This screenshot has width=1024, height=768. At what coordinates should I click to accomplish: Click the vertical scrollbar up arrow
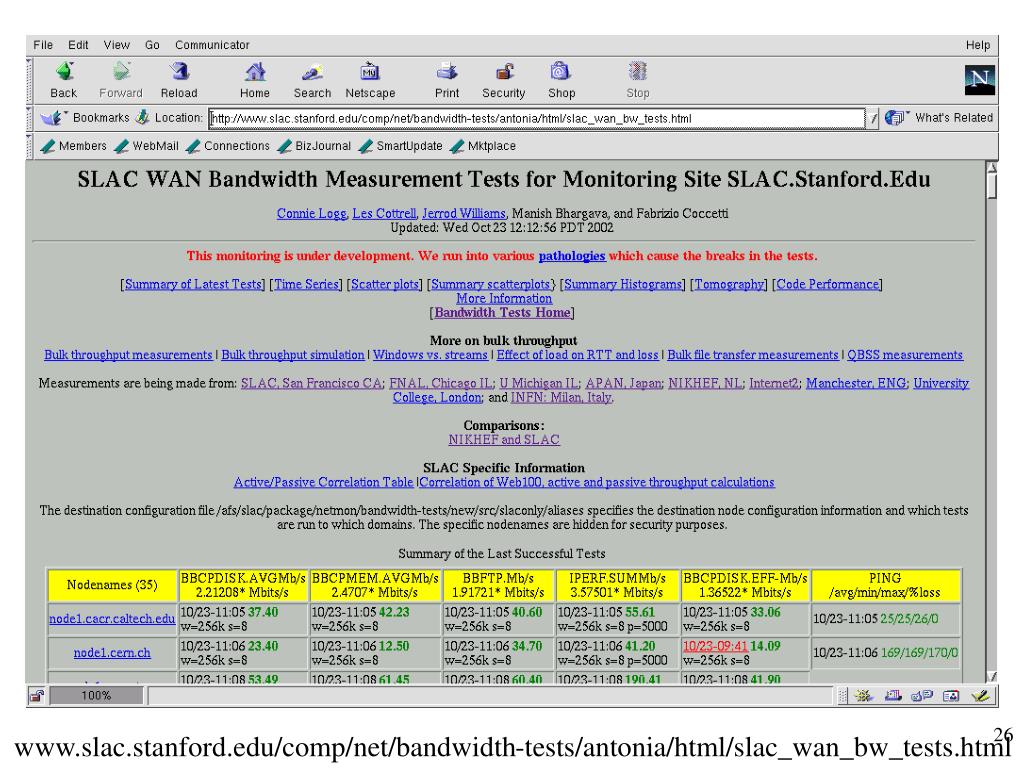(992, 168)
